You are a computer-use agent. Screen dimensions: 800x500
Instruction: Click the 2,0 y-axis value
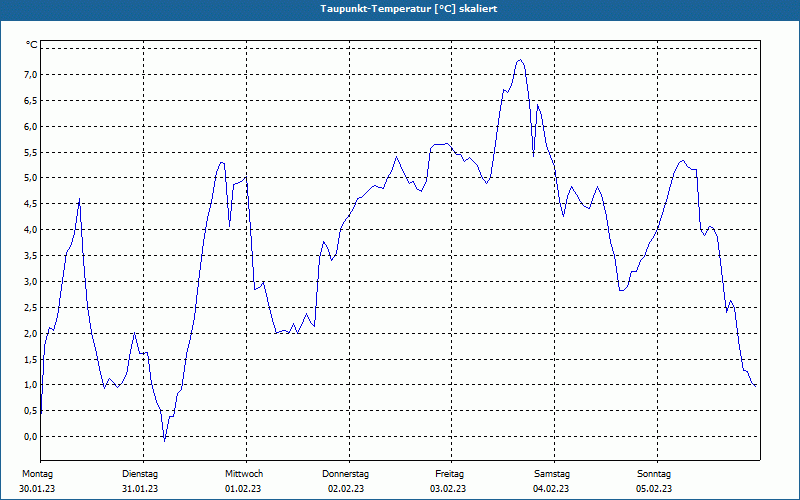pyautogui.click(x=30, y=333)
